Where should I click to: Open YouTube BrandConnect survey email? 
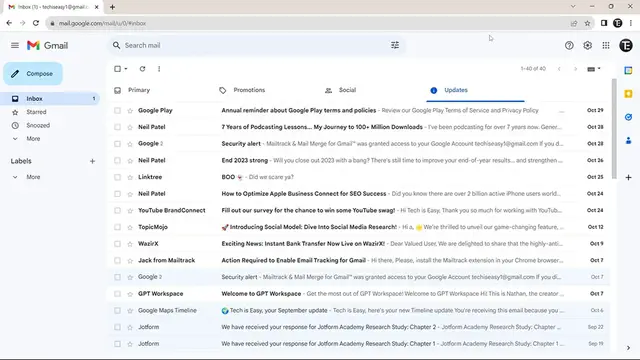359,211
